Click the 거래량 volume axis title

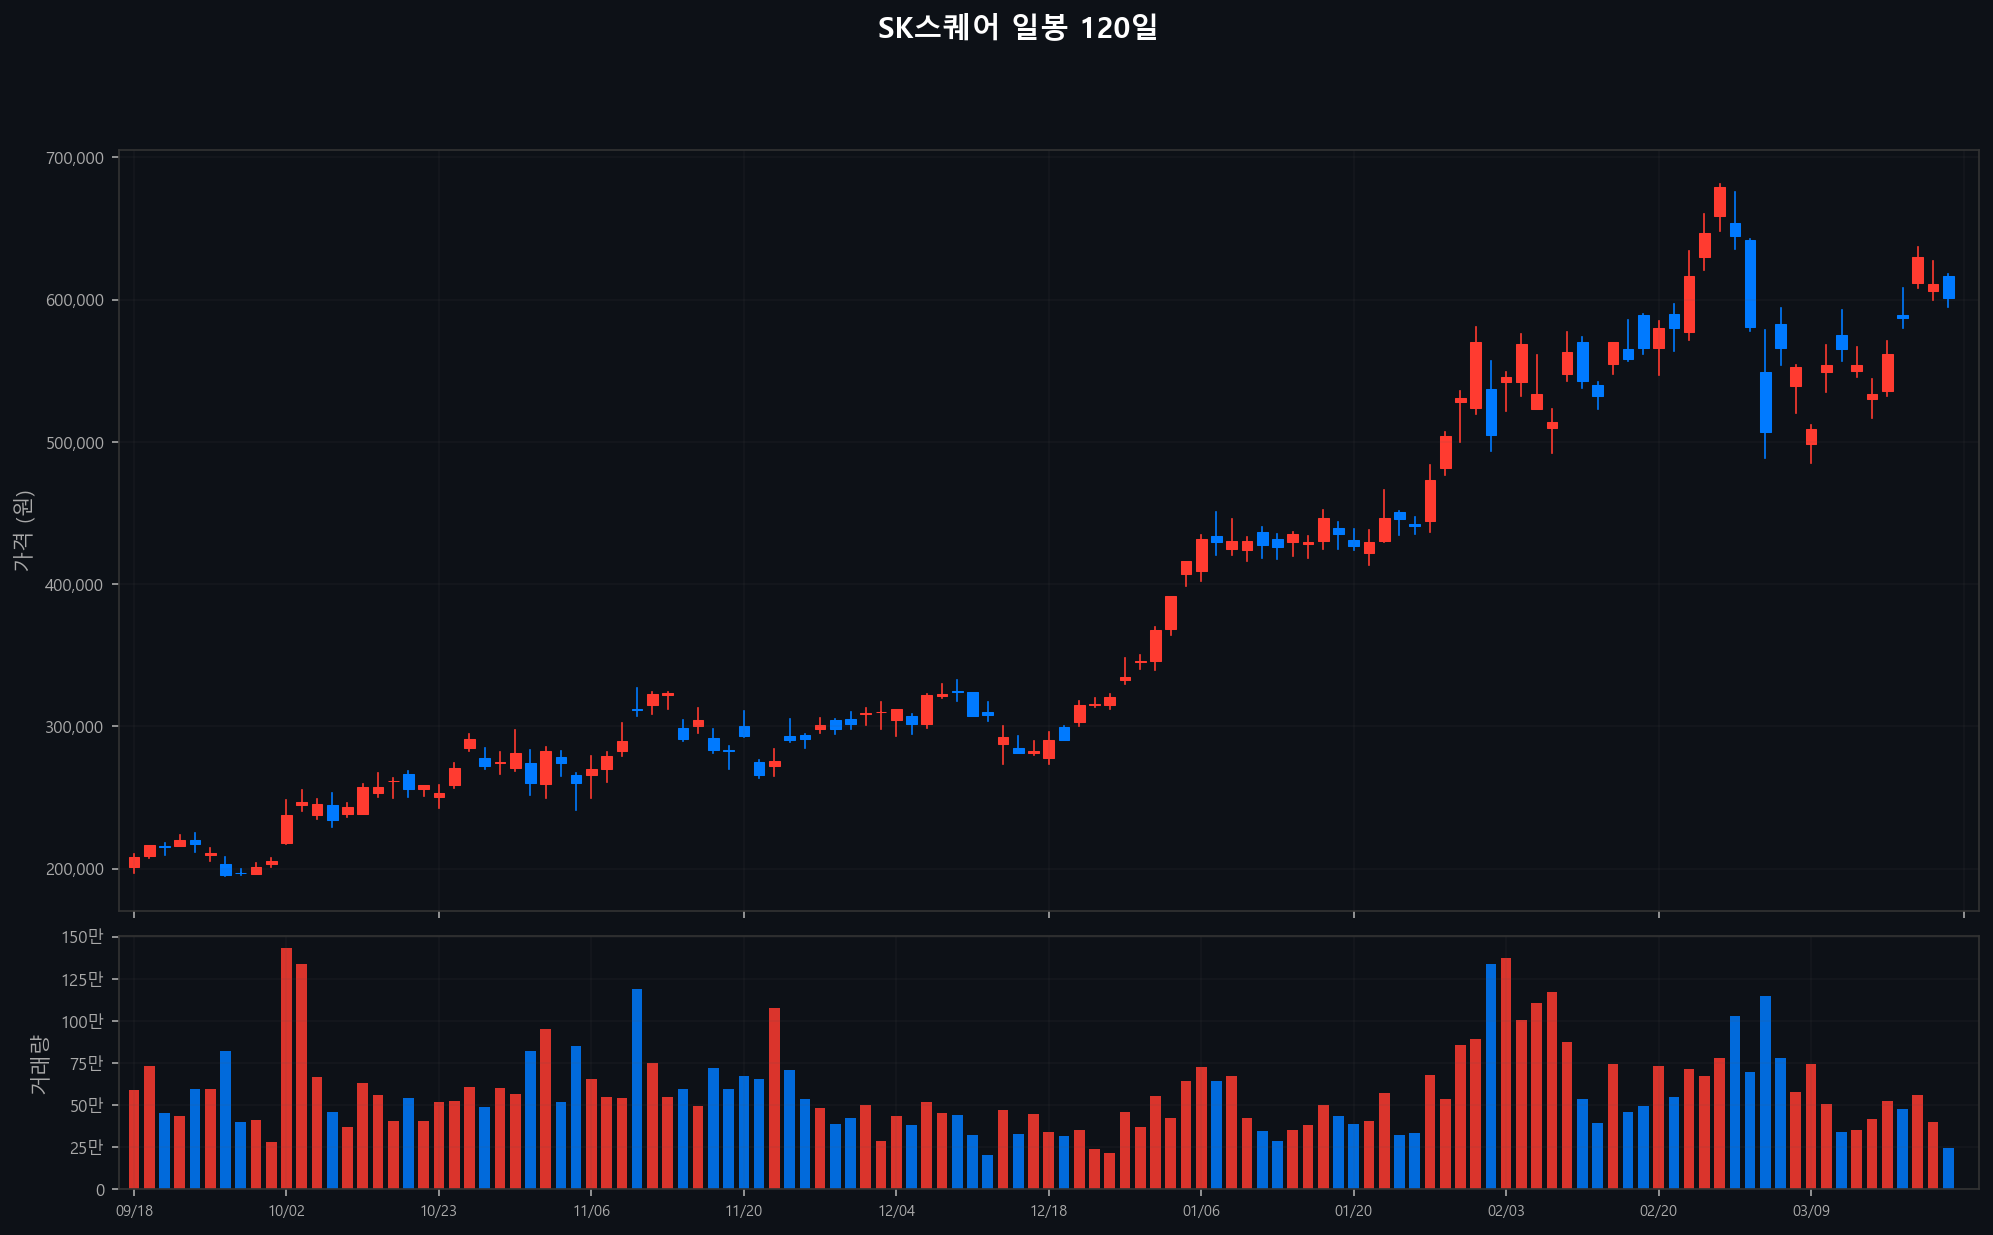pos(39,1063)
